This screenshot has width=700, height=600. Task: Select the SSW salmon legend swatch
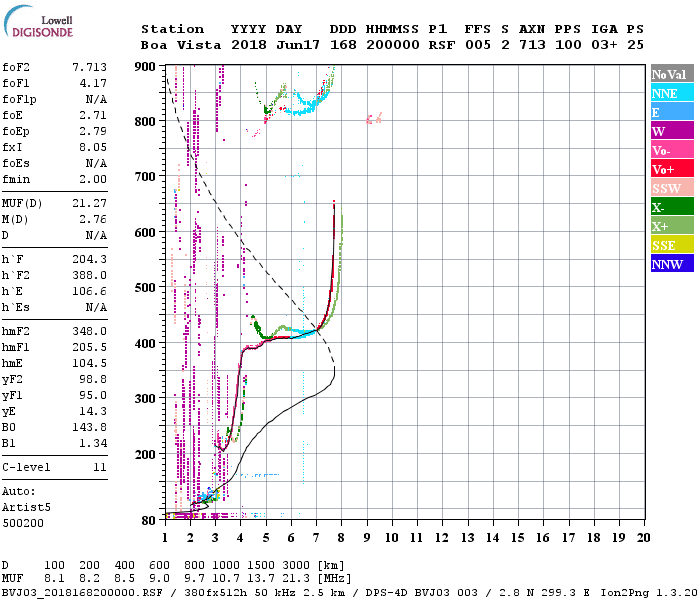(x=672, y=188)
